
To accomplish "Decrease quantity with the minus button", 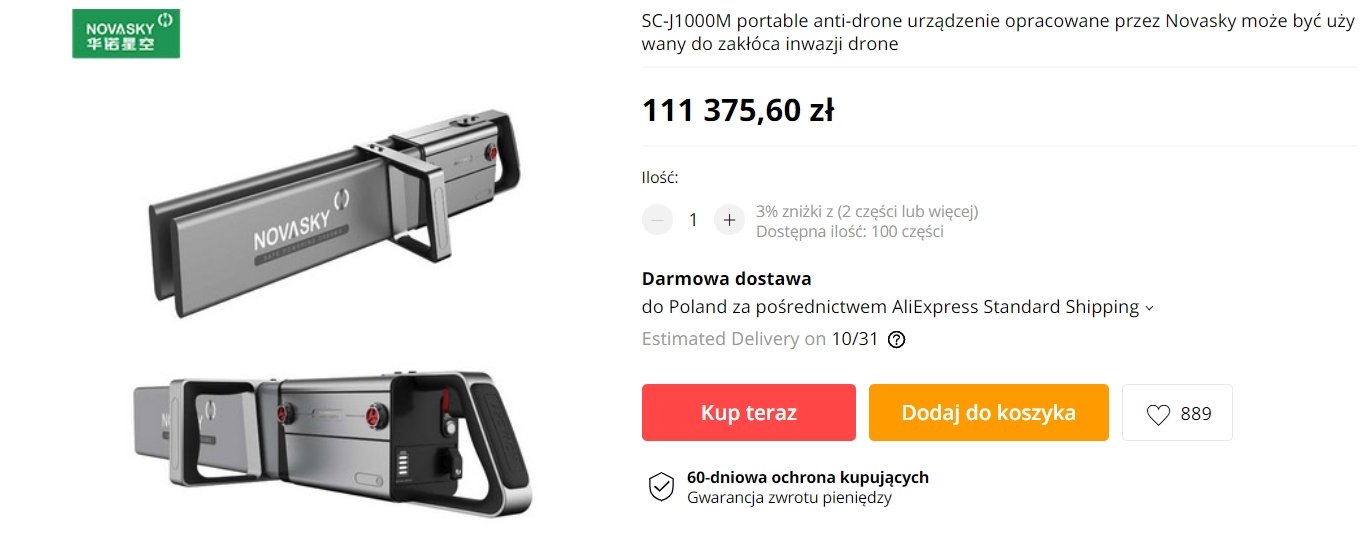I will point(657,220).
